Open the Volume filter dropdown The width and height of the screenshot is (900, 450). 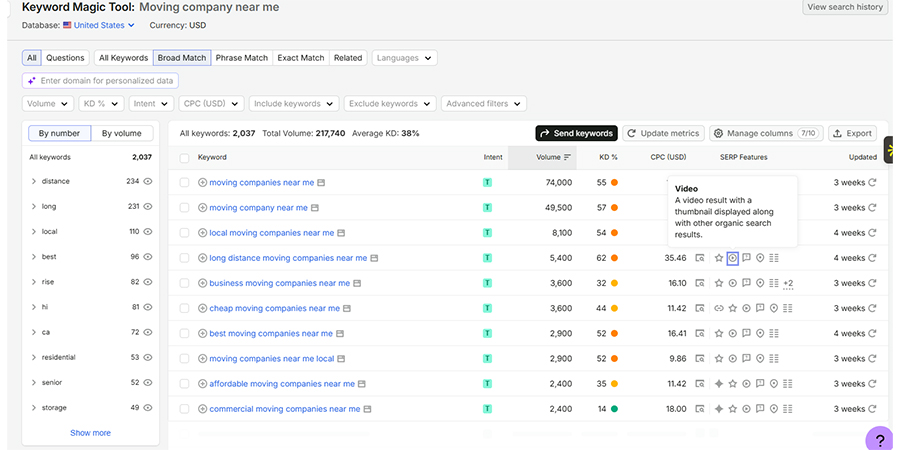[x=48, y=104]
